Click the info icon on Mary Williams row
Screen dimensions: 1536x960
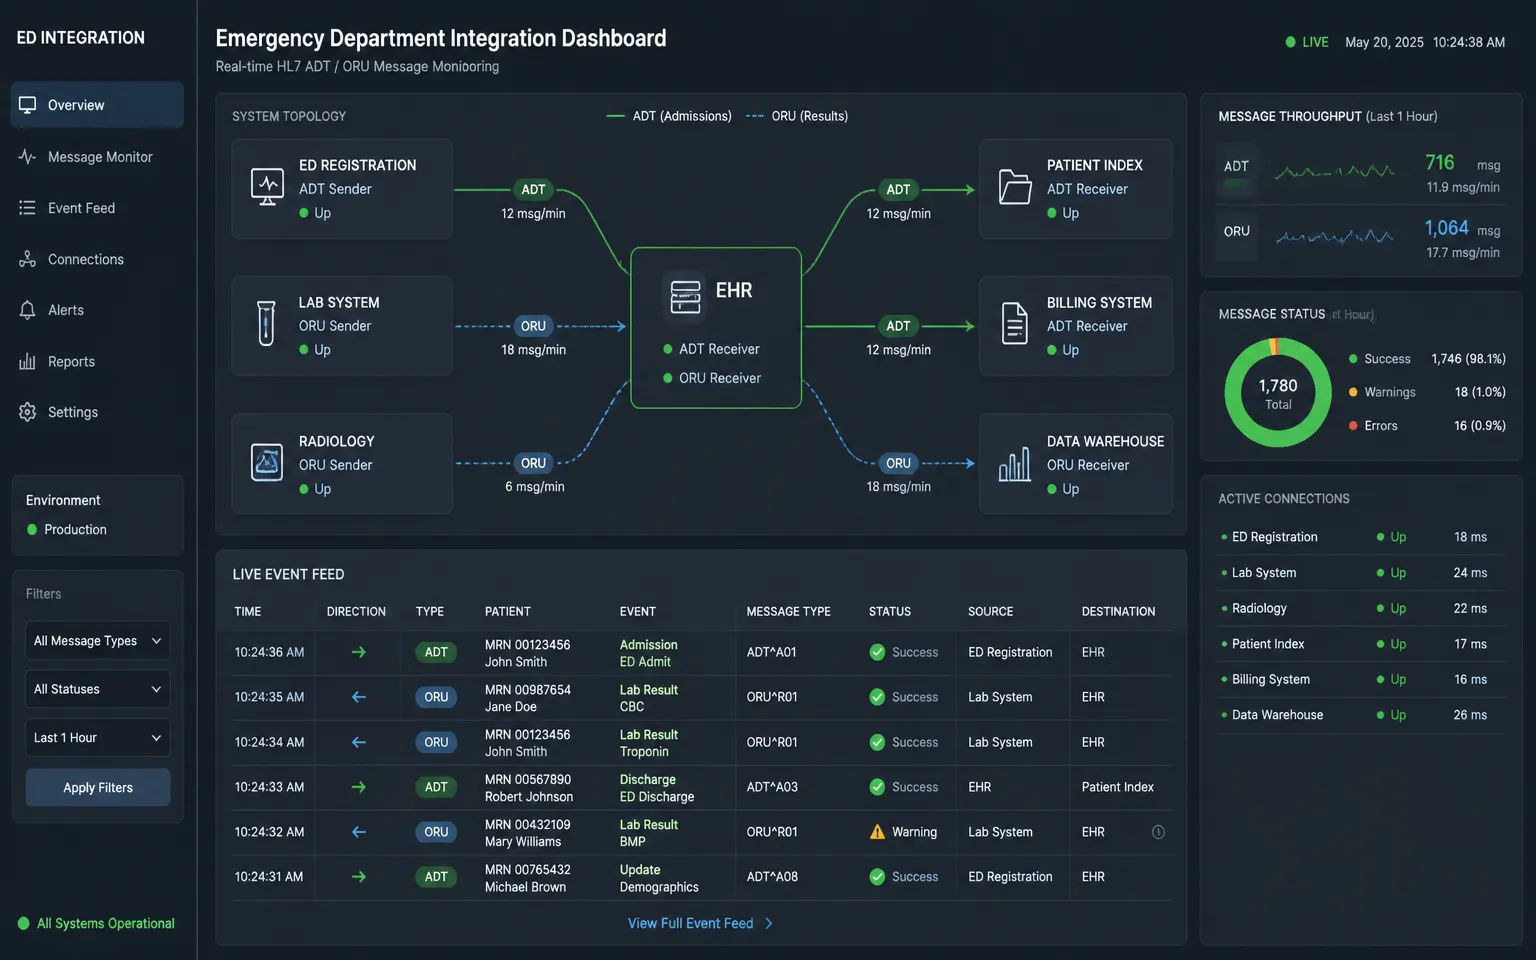tap(1158, 832)
